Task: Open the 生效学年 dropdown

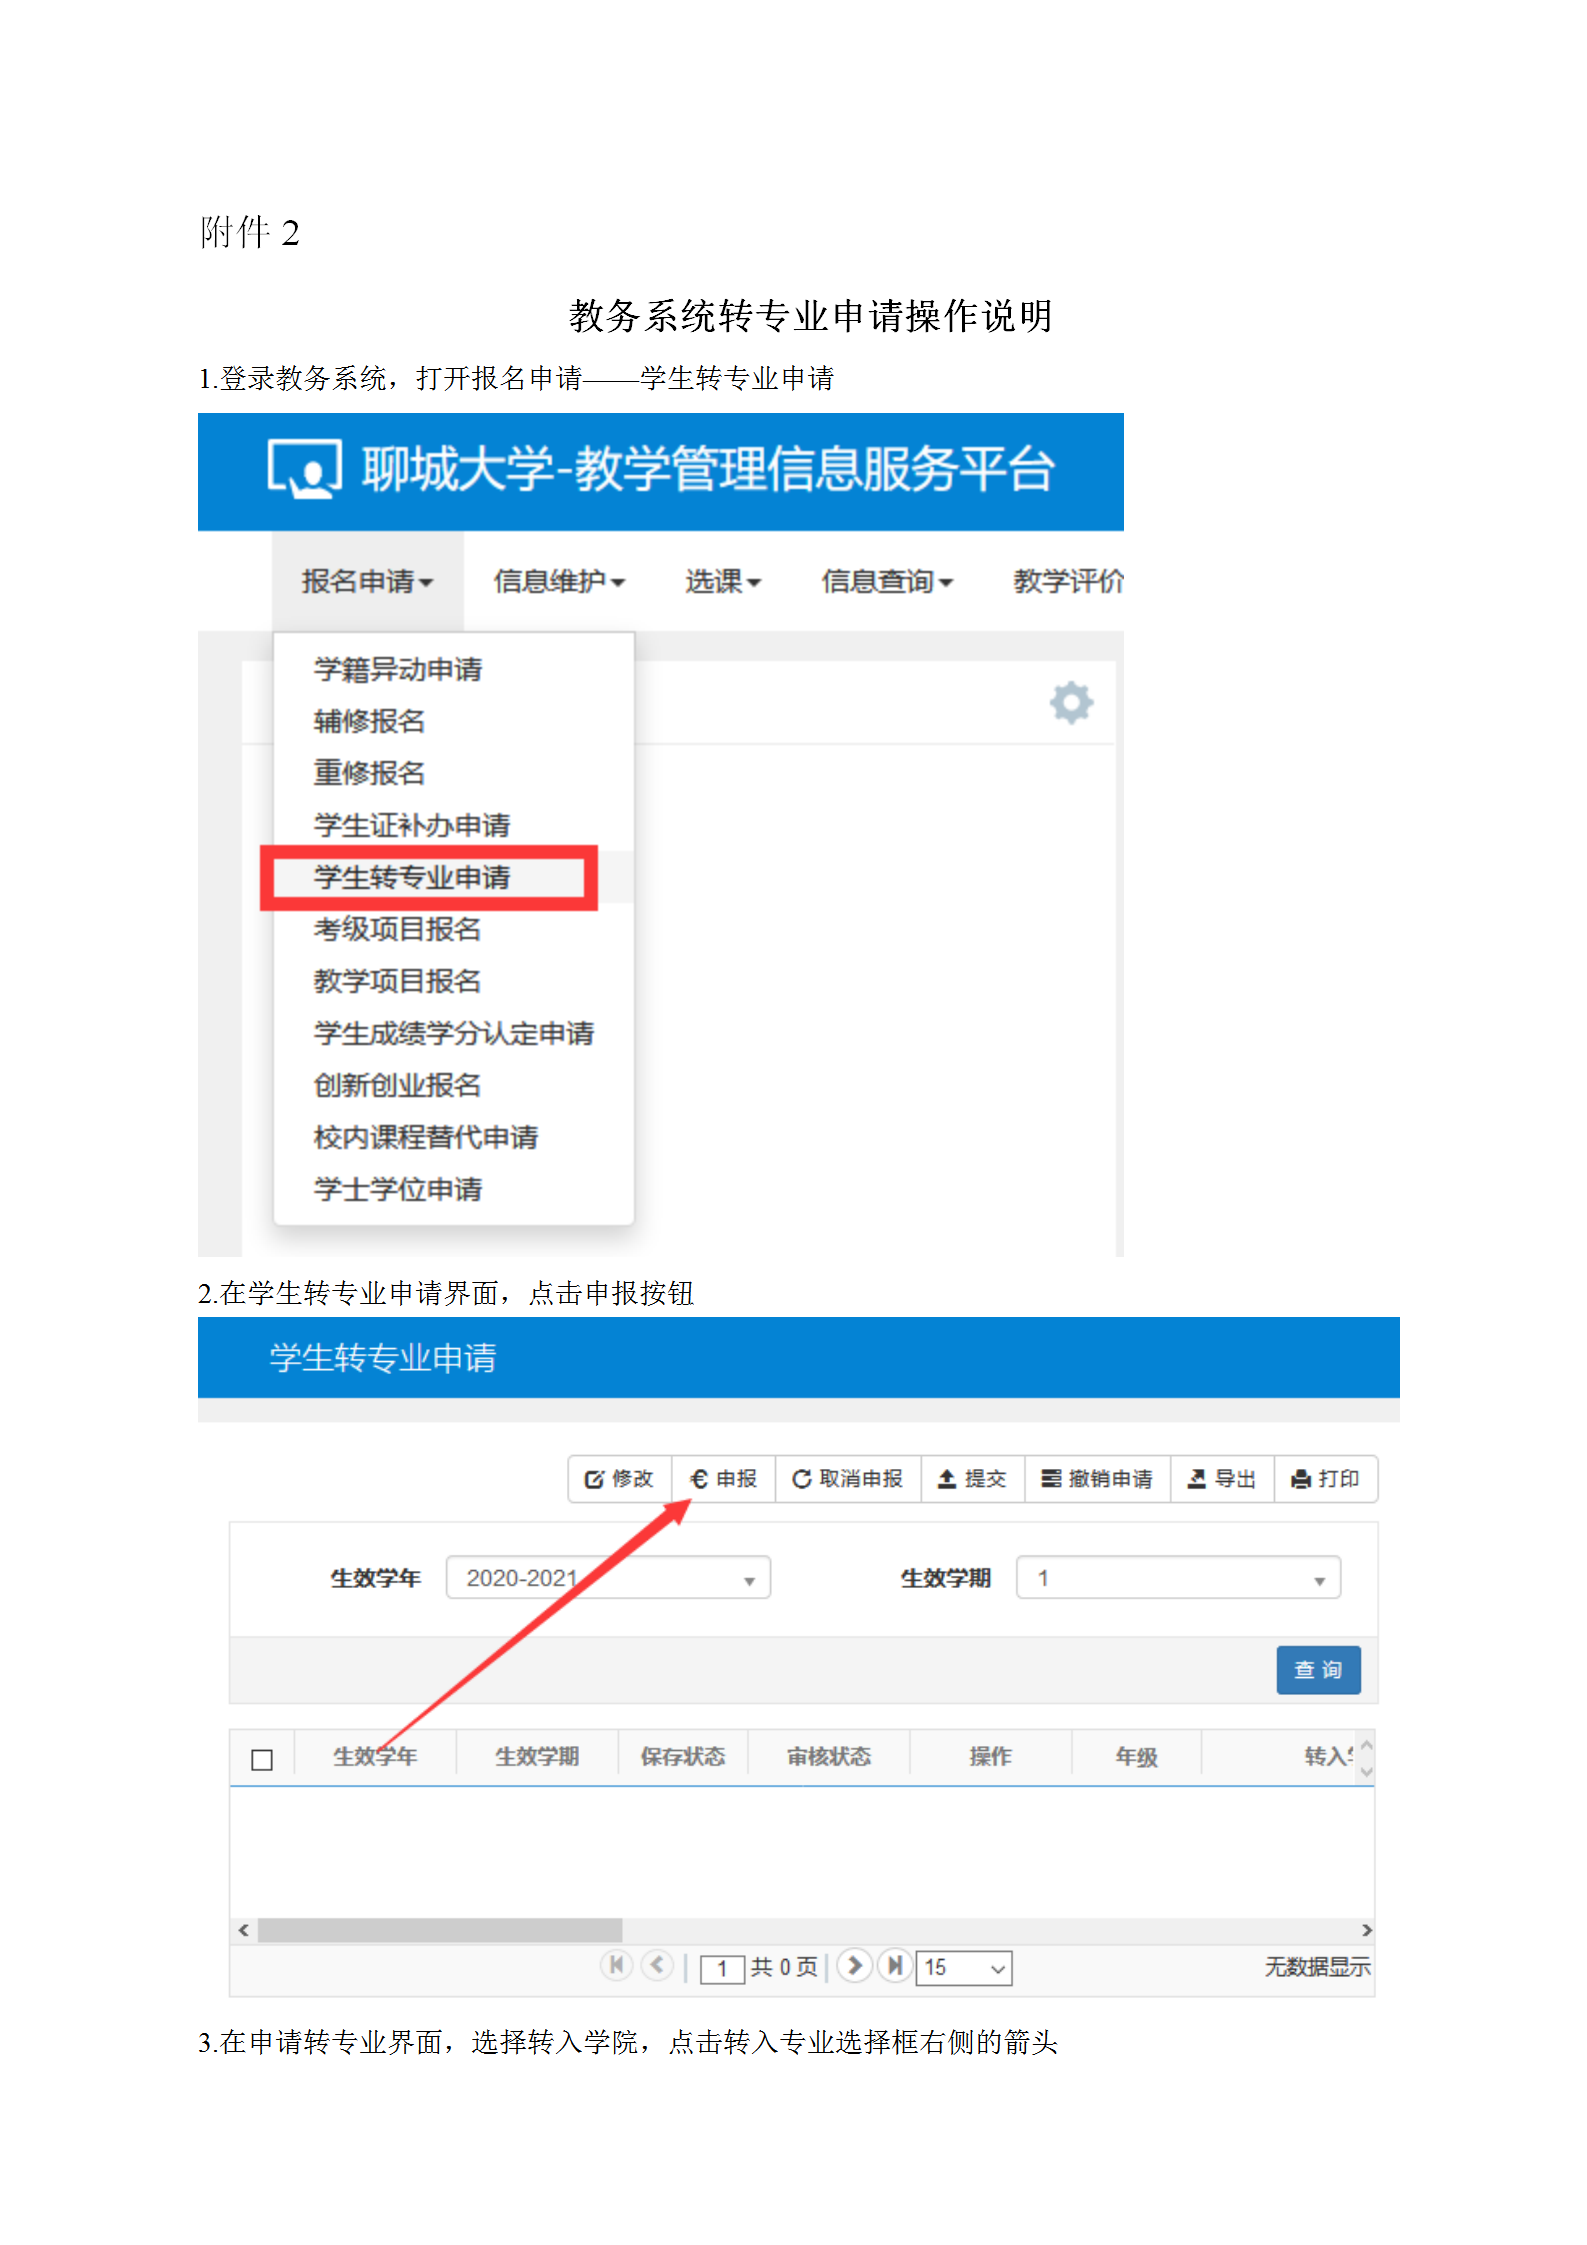Action: (608, 1577)
